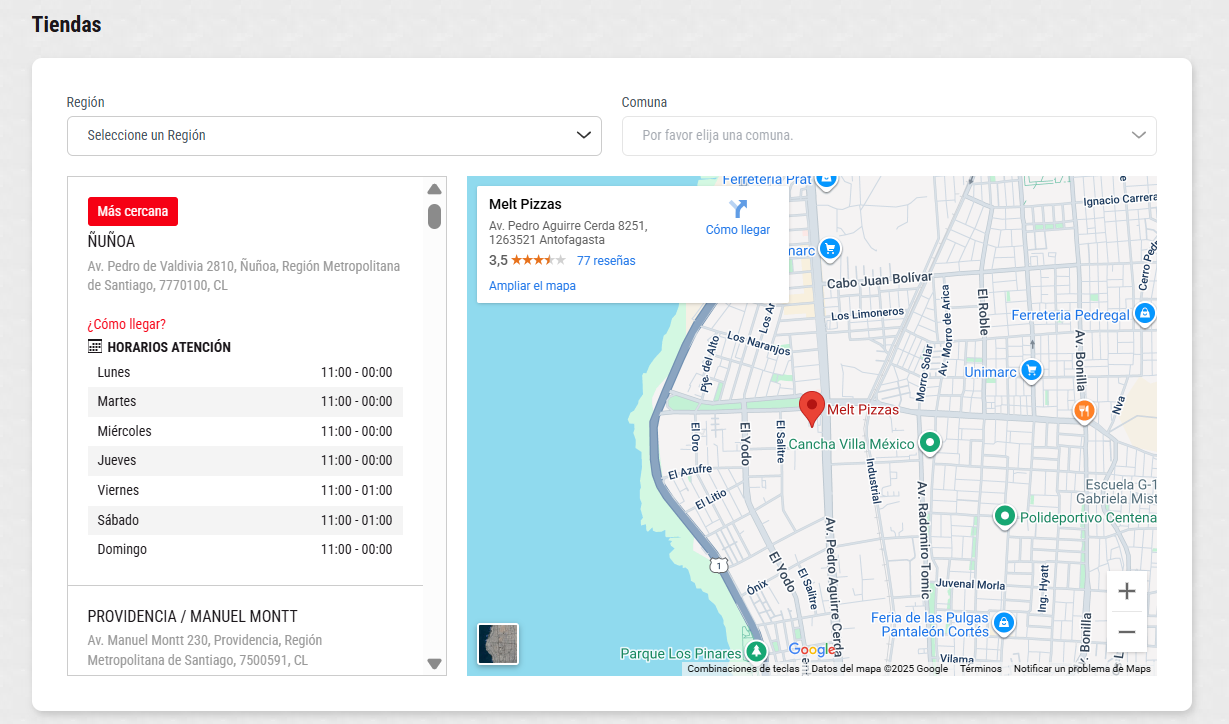Click the Lunes schedule row
1229x724 pixels.
click(x=245, y=372)
